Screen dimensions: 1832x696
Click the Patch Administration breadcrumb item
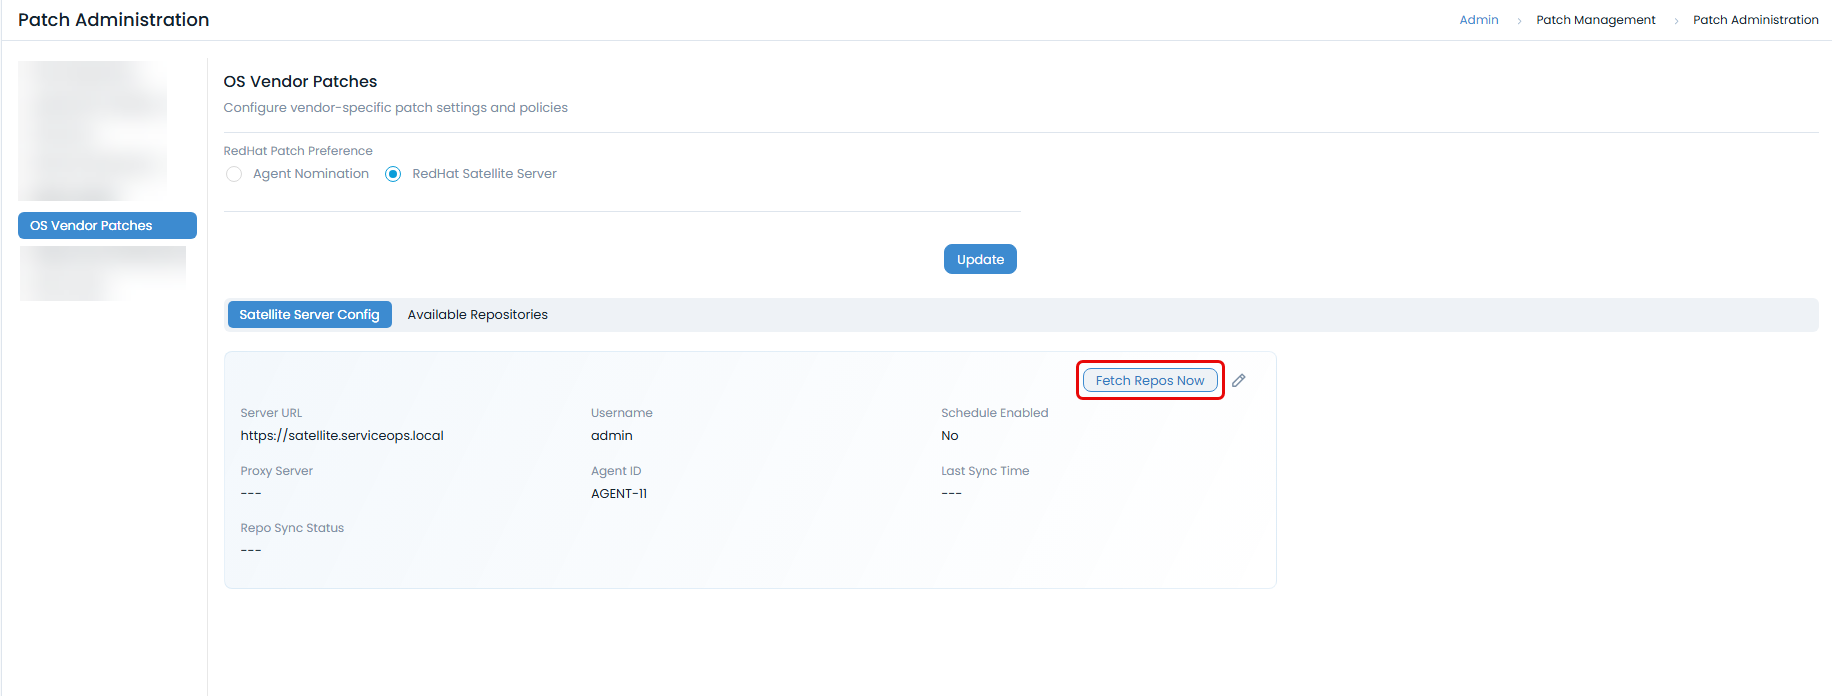[1755, 20]
